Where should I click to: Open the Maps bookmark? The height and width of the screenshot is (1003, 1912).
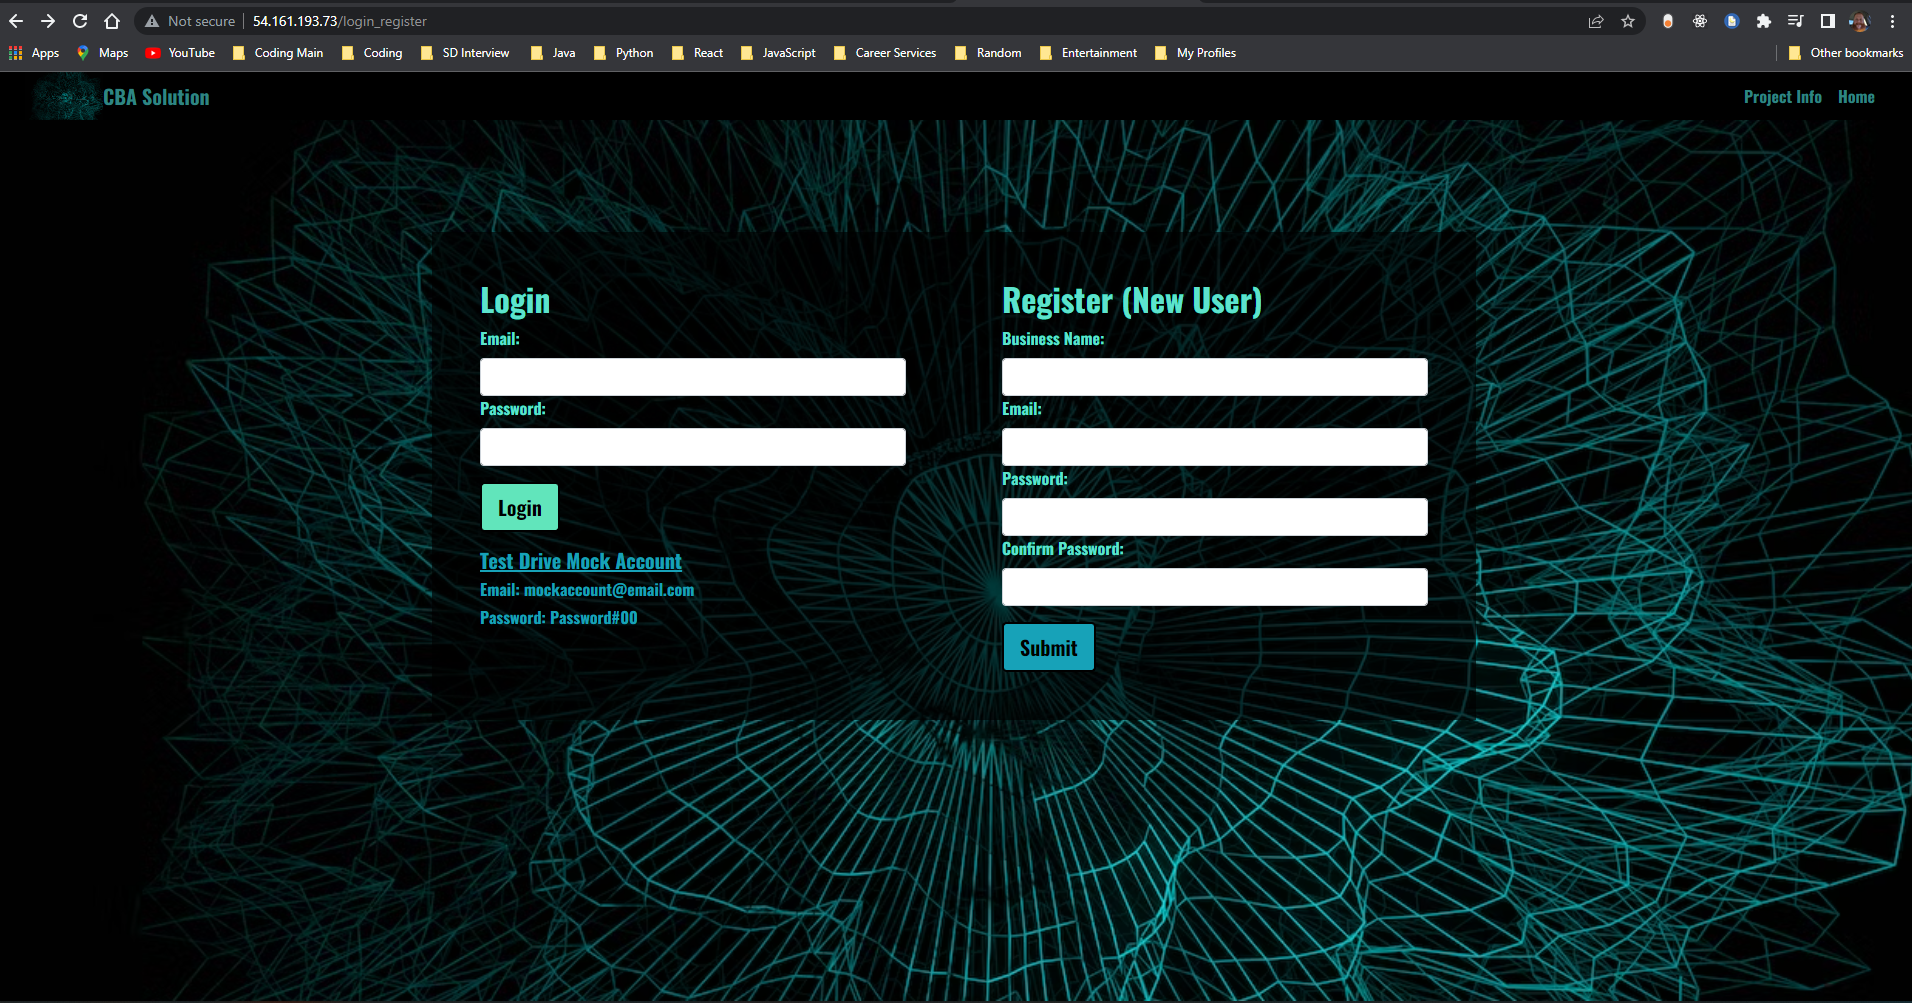point(102,53)
